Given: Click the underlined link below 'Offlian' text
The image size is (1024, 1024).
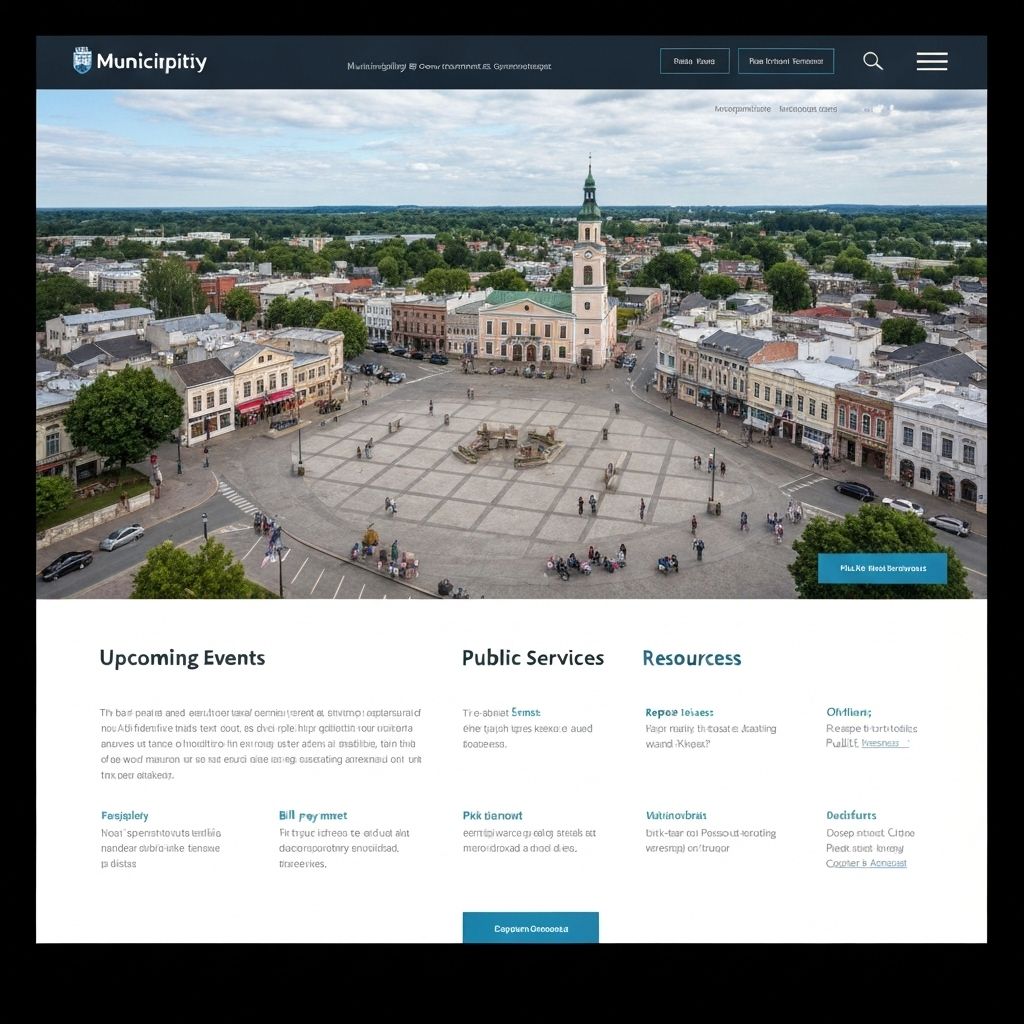Looking at the screenshot, I should [885, 744].
